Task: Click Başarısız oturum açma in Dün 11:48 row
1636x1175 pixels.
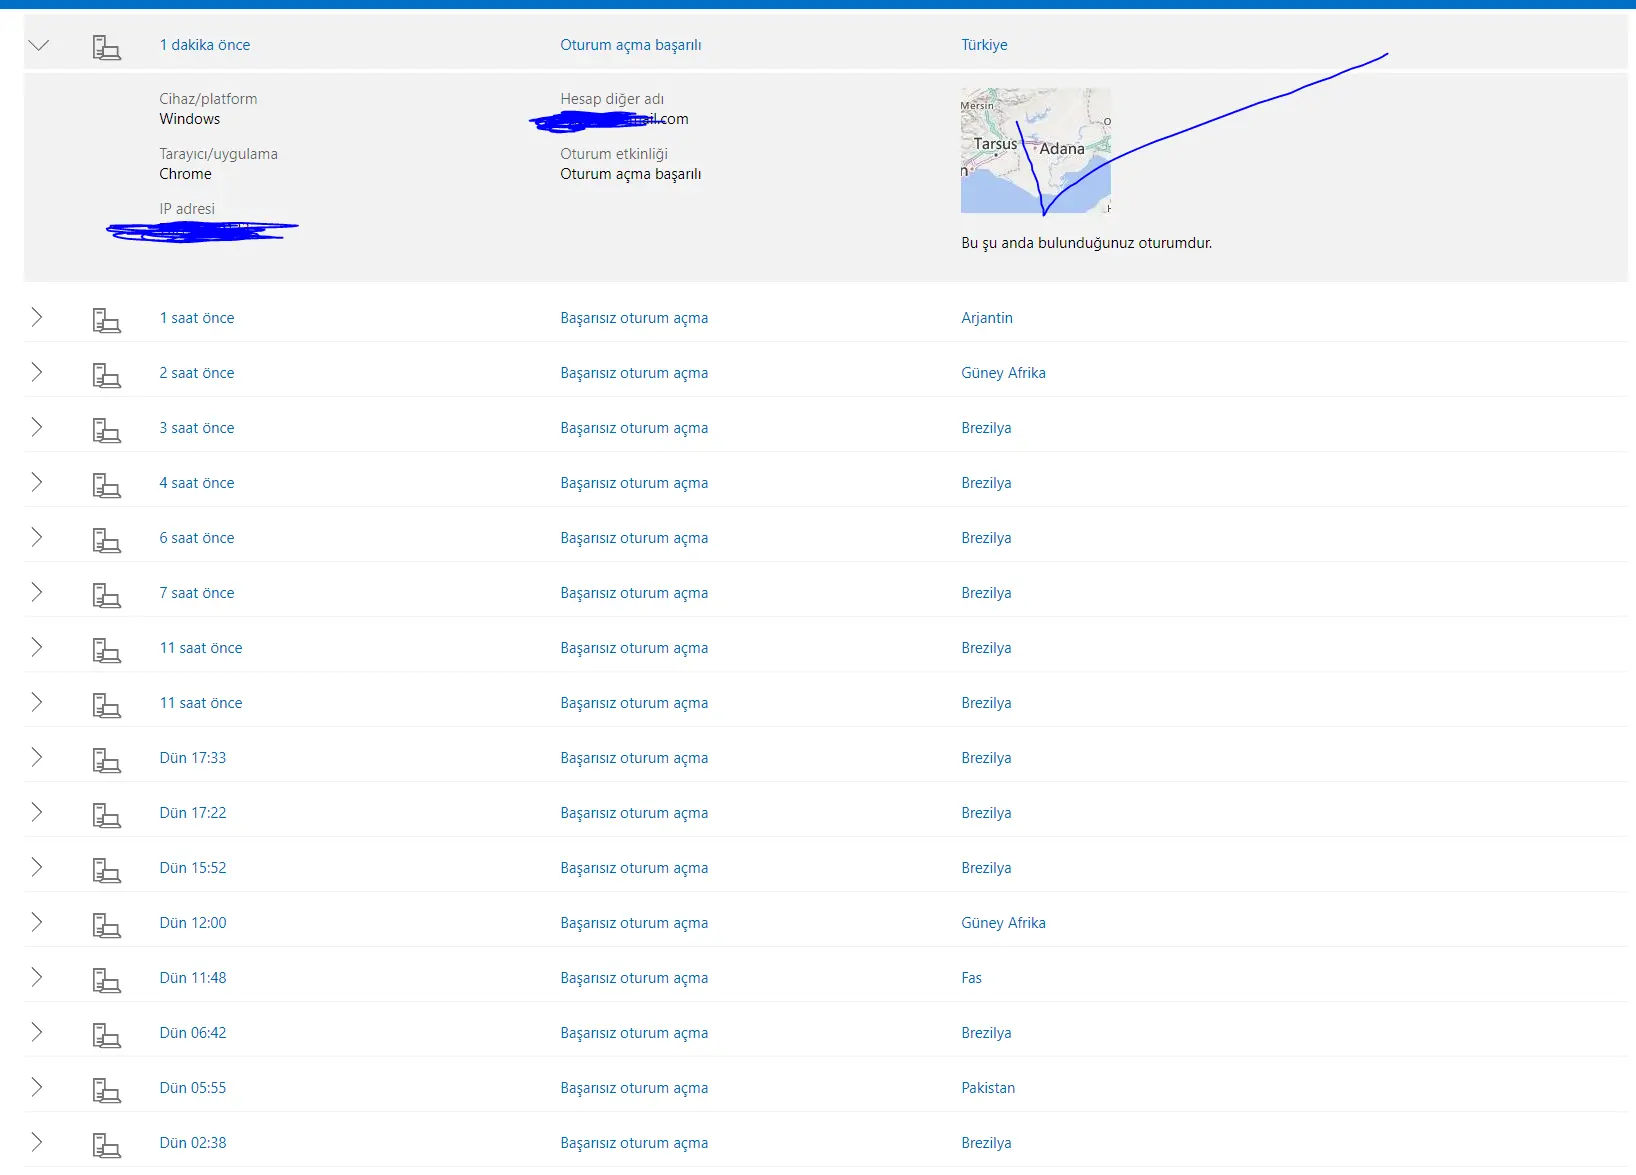Action: point(634,978)
